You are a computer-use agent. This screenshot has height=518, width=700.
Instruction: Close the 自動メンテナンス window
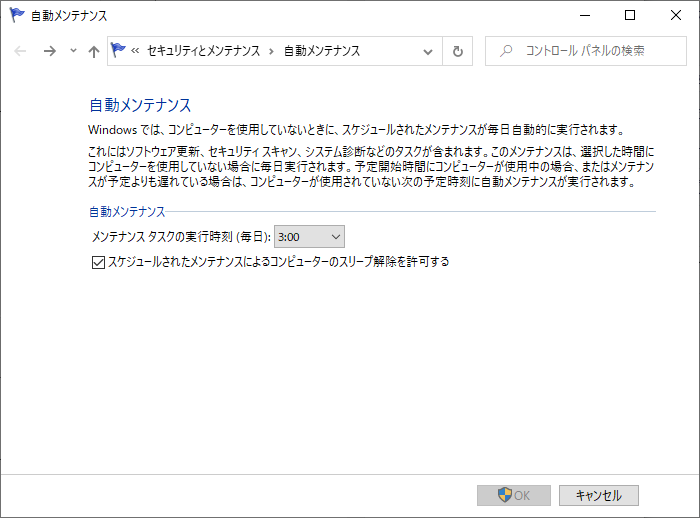coord(676,16)
